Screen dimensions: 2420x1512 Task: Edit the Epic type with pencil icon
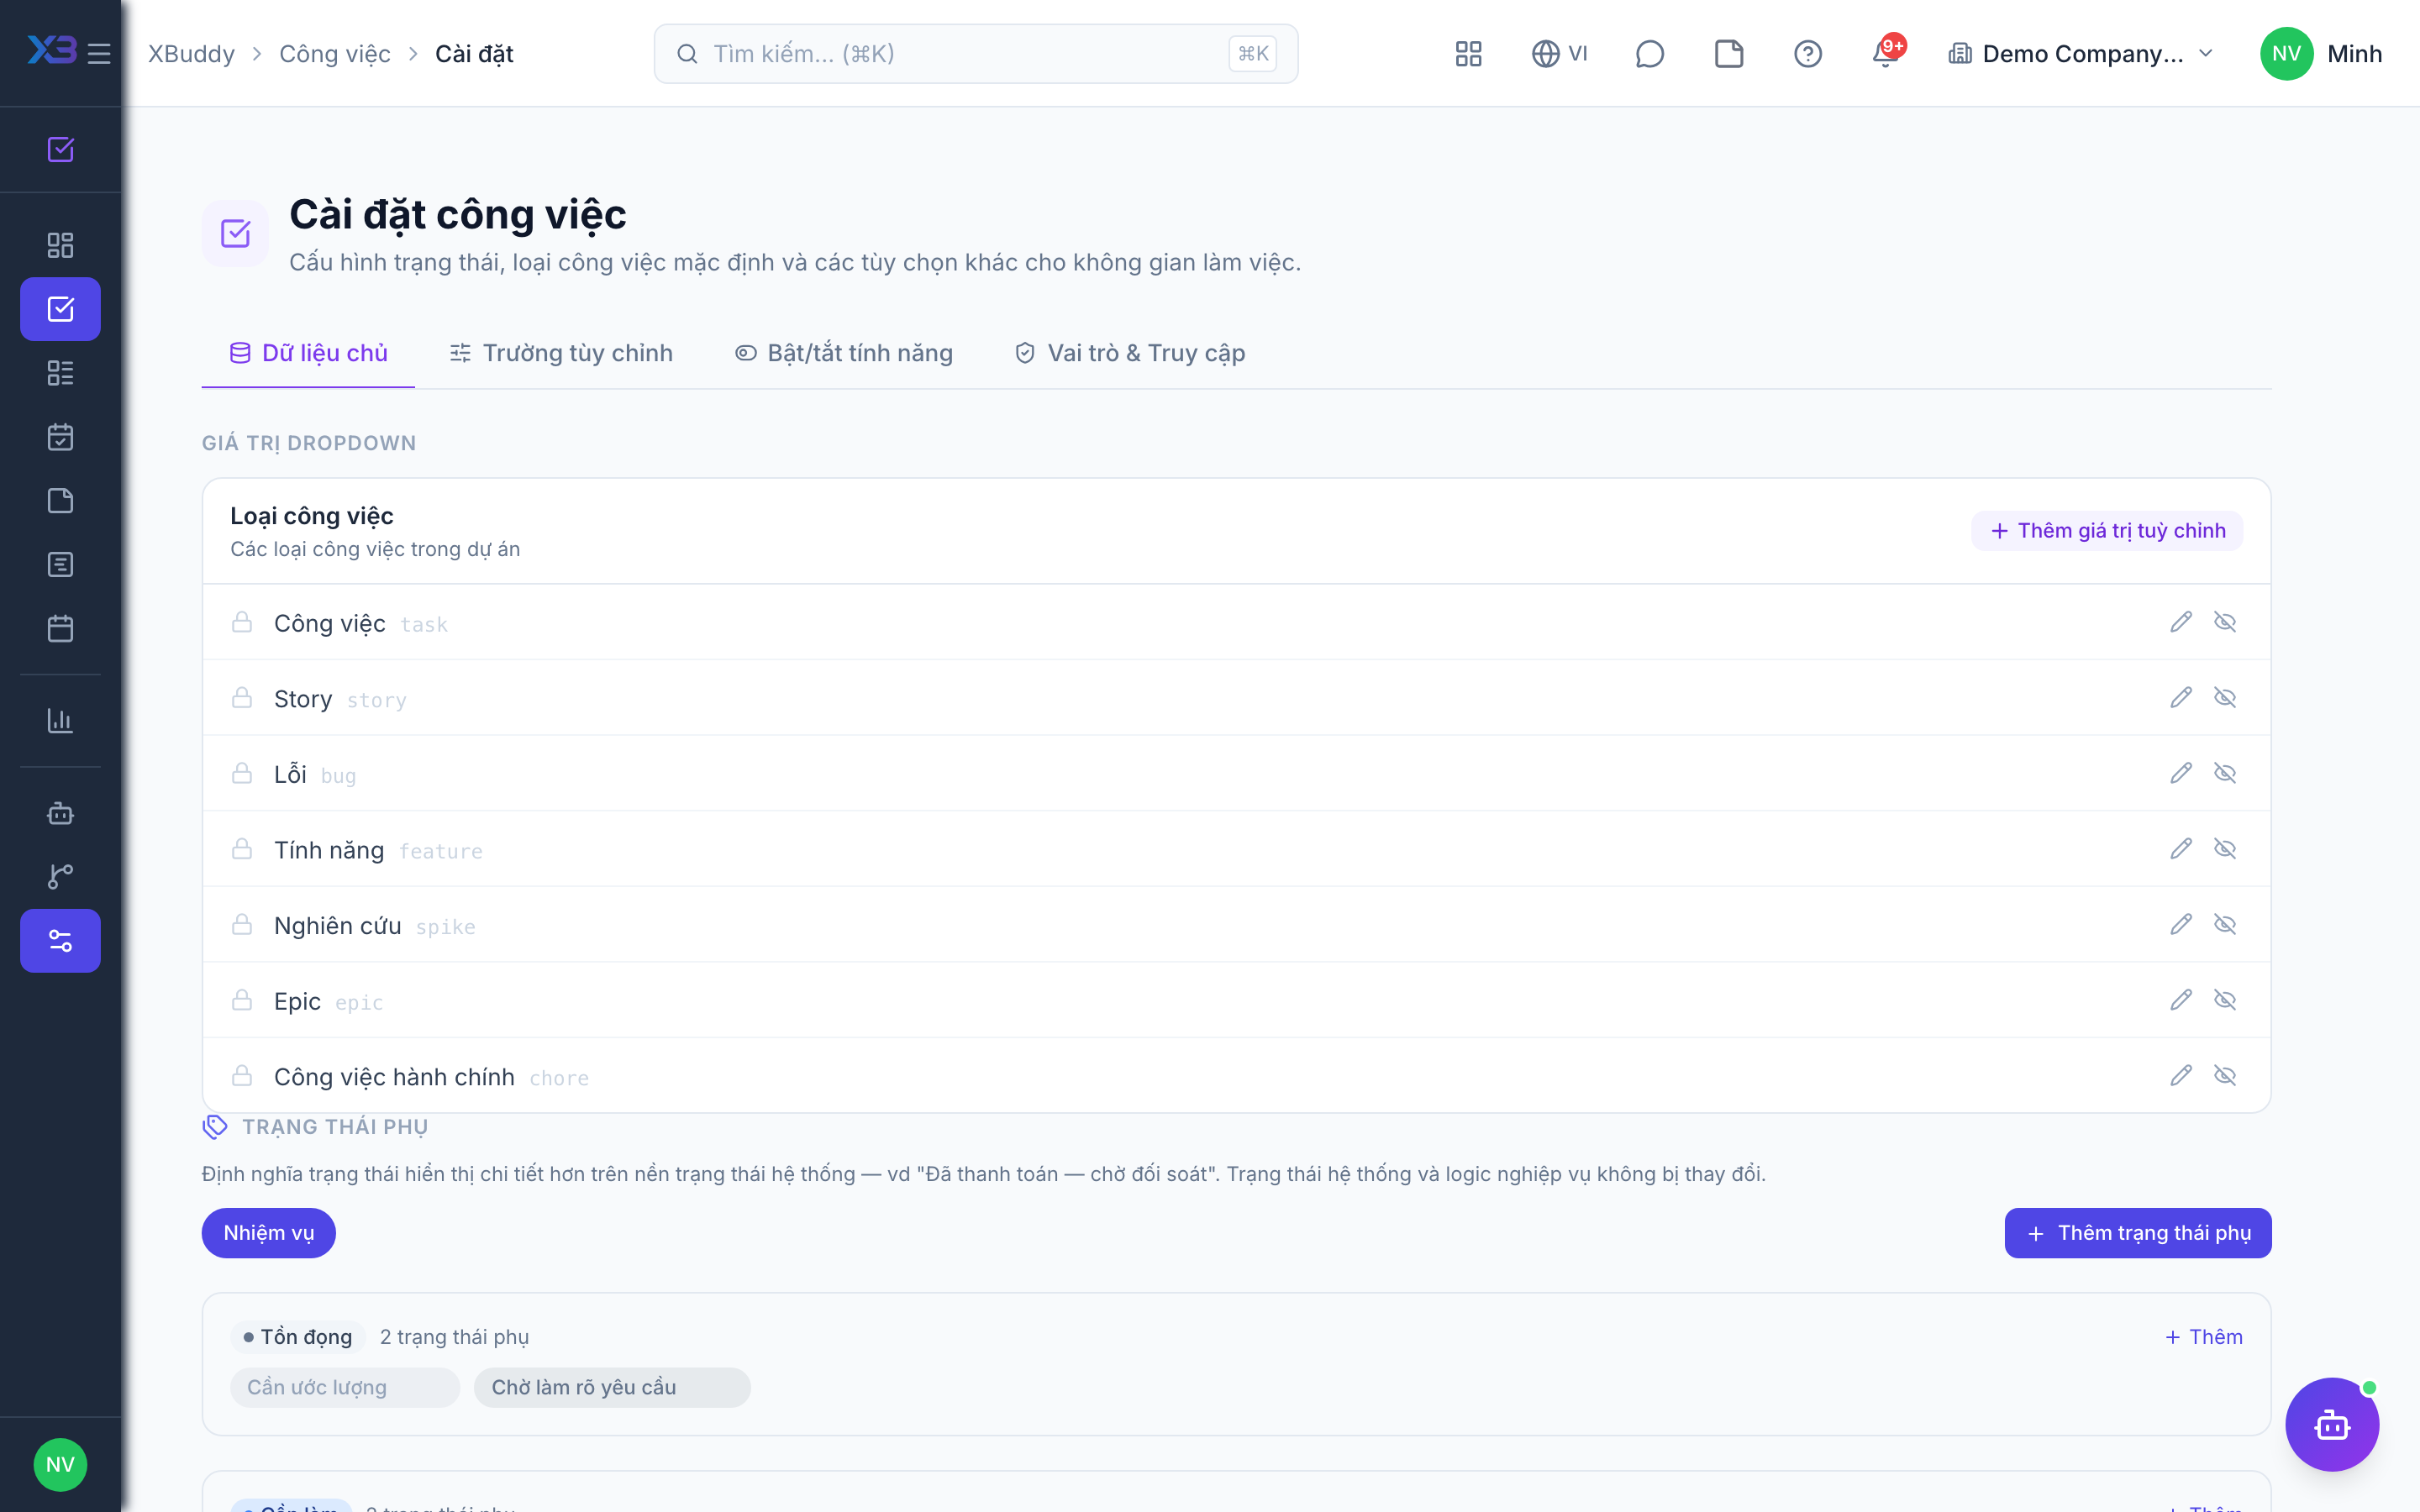(x=2181, y=1000)
